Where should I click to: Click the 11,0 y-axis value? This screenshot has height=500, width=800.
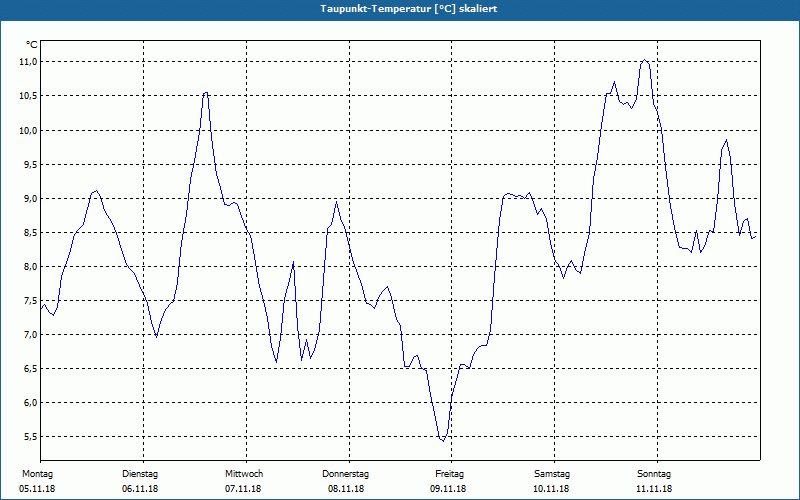click(29, 62)
